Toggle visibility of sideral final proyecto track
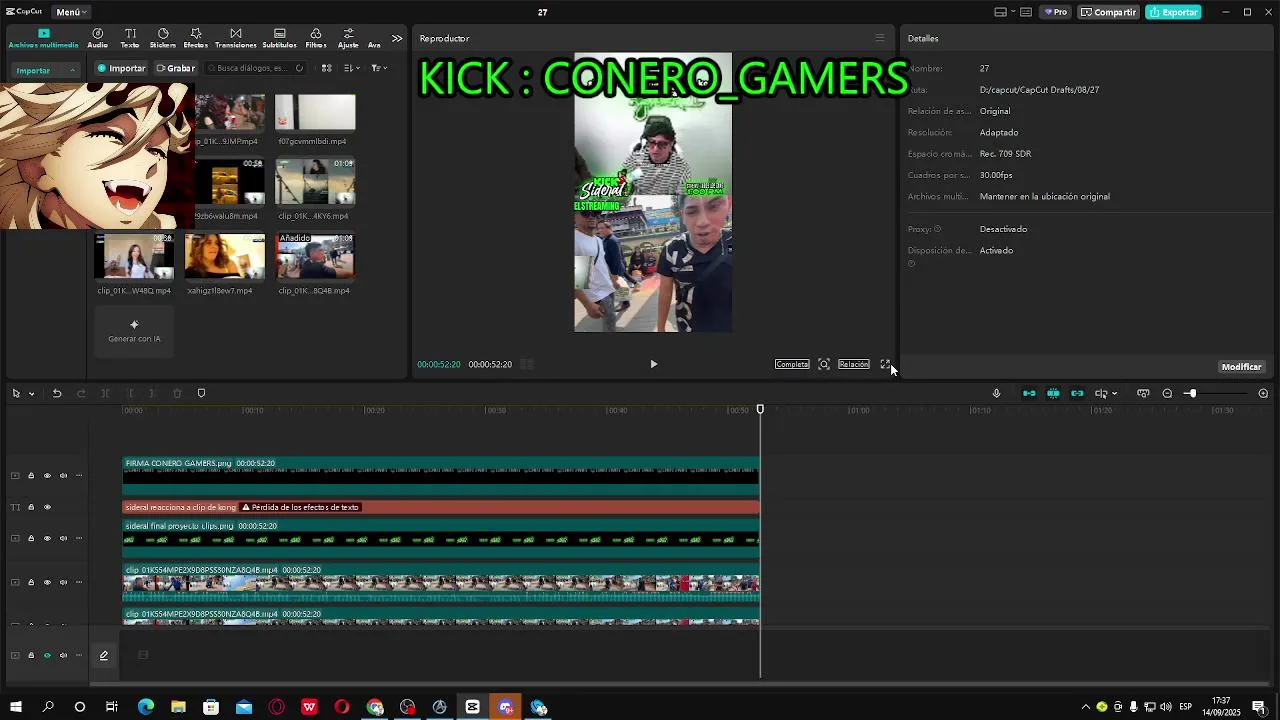The width and height of the screenshot is (1280, 720). 47,538
